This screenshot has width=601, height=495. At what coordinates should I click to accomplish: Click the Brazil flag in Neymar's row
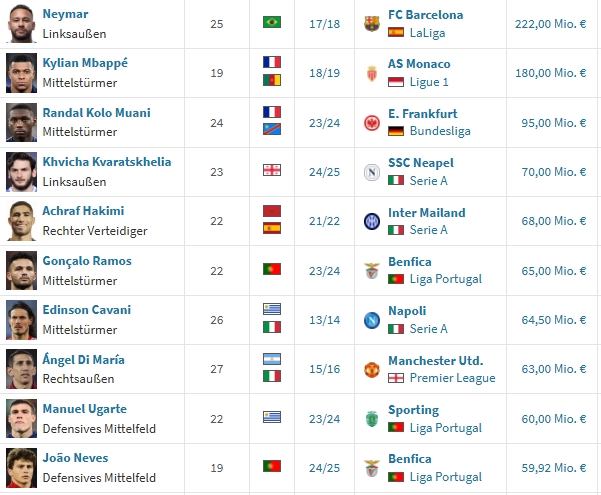pos(271,22)
